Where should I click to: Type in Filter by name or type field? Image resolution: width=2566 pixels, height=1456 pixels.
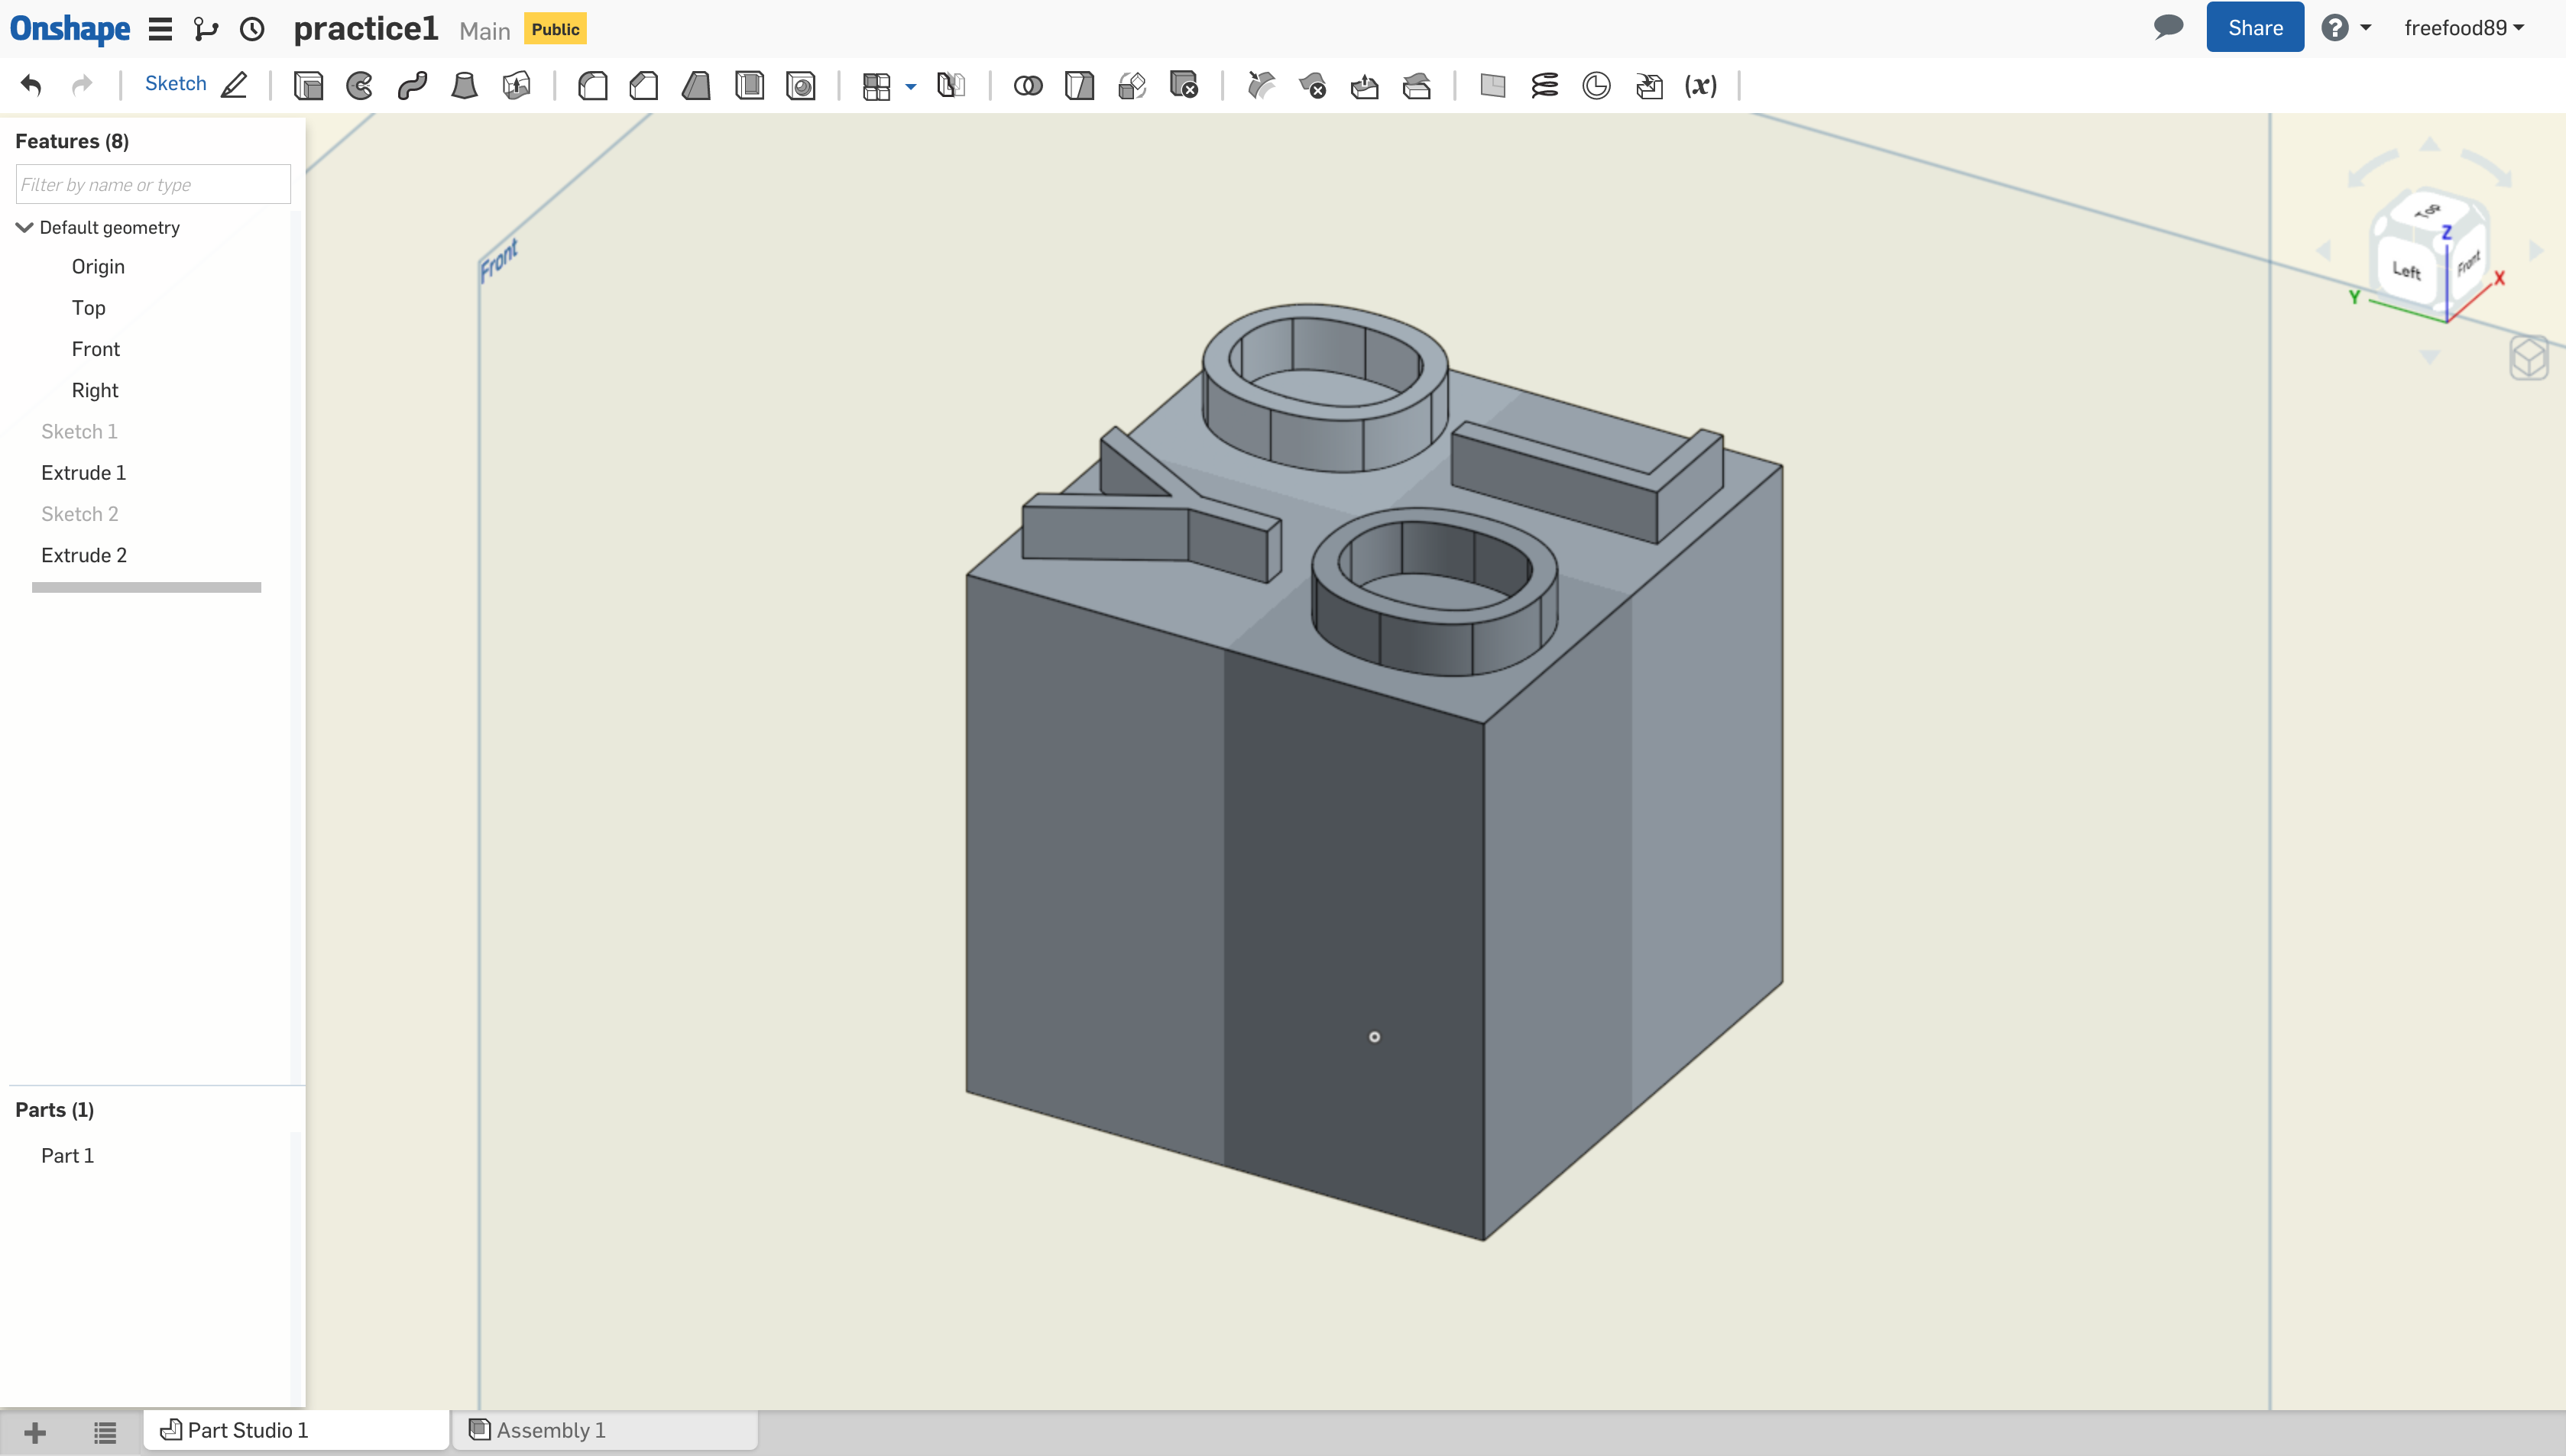coord(153,184)
